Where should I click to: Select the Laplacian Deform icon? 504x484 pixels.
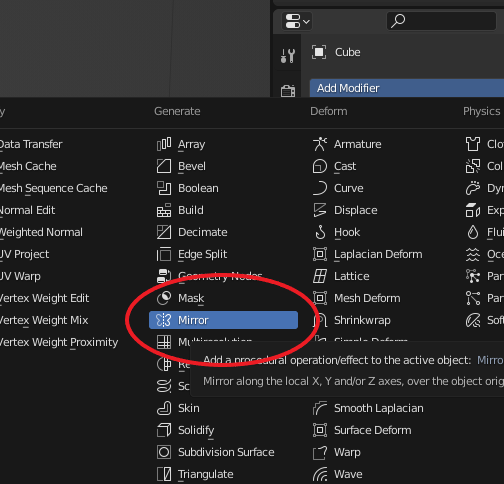pos(320,254)
